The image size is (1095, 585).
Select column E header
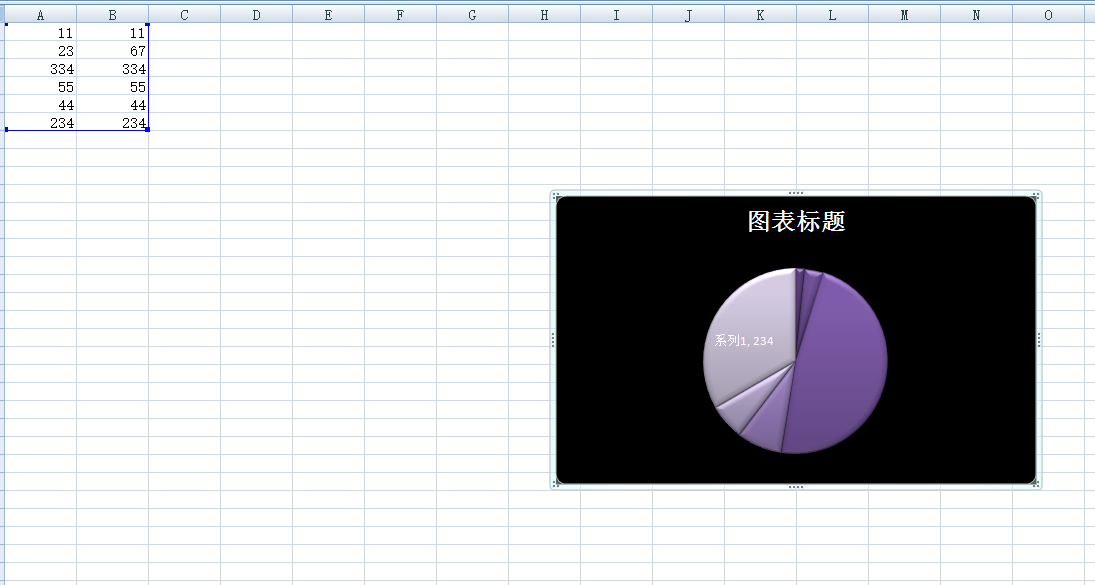328,15
